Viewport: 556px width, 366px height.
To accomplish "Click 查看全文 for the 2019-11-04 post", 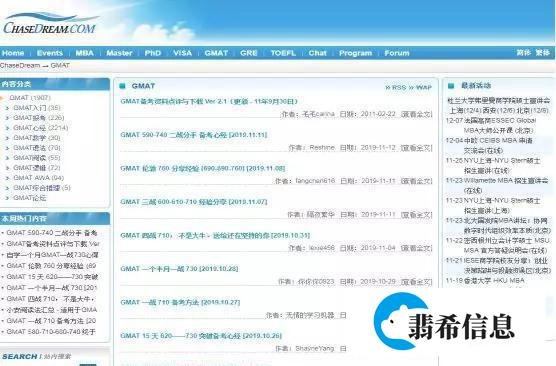I will (416, 248).
